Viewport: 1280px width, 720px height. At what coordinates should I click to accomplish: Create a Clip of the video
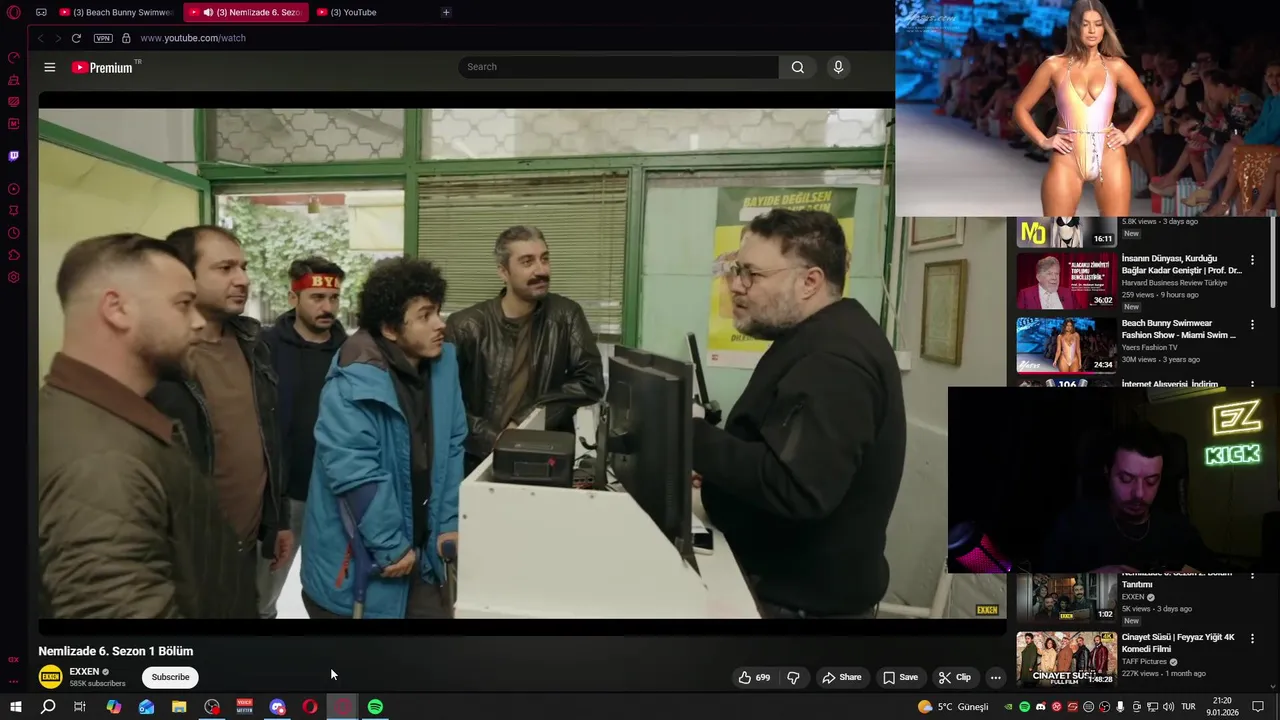tap(955, 677)
